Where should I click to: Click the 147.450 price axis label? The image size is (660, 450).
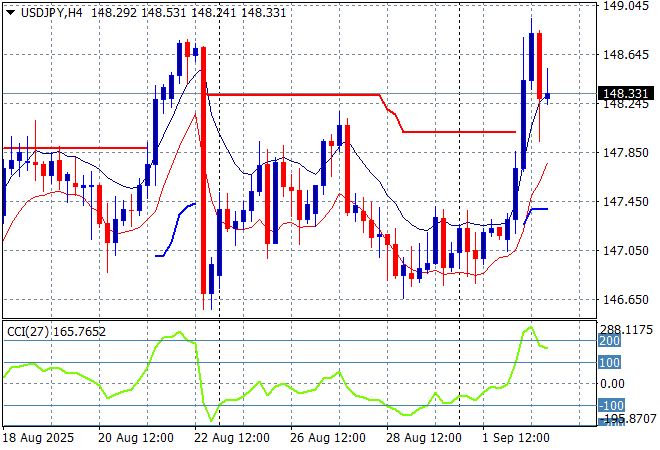(626, 202)
